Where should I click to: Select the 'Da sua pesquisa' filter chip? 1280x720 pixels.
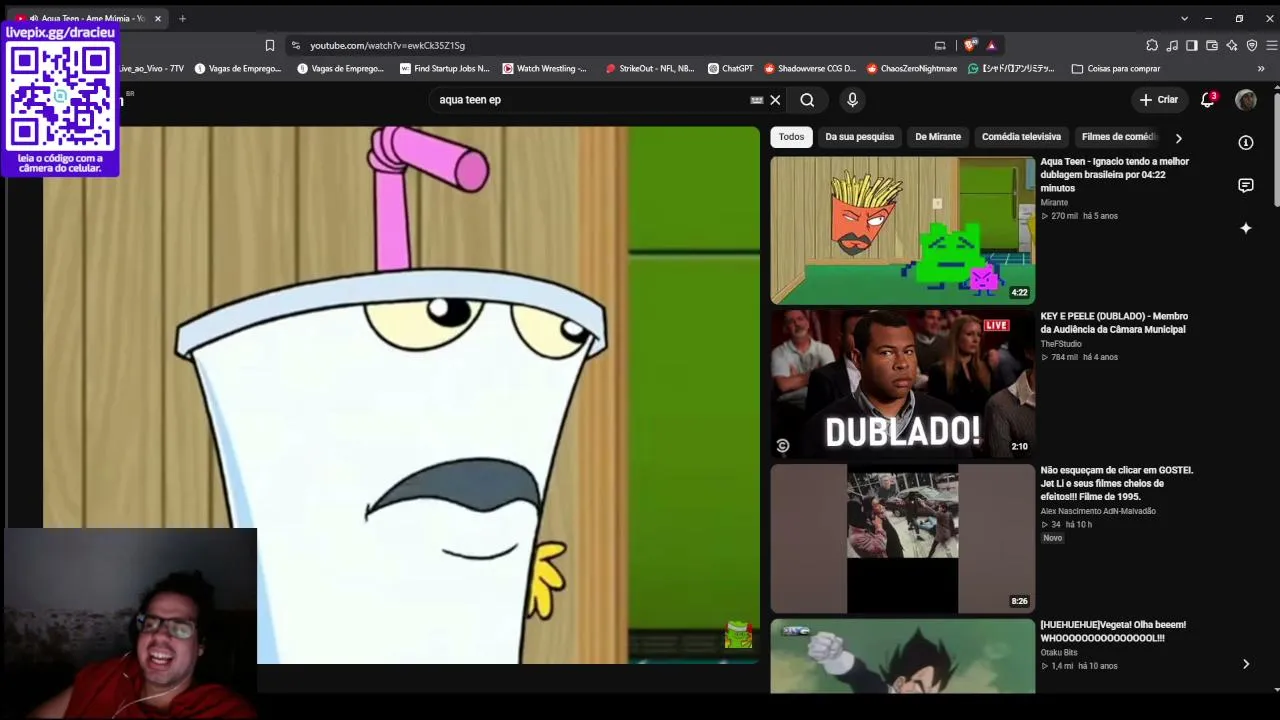pos(860,137)
